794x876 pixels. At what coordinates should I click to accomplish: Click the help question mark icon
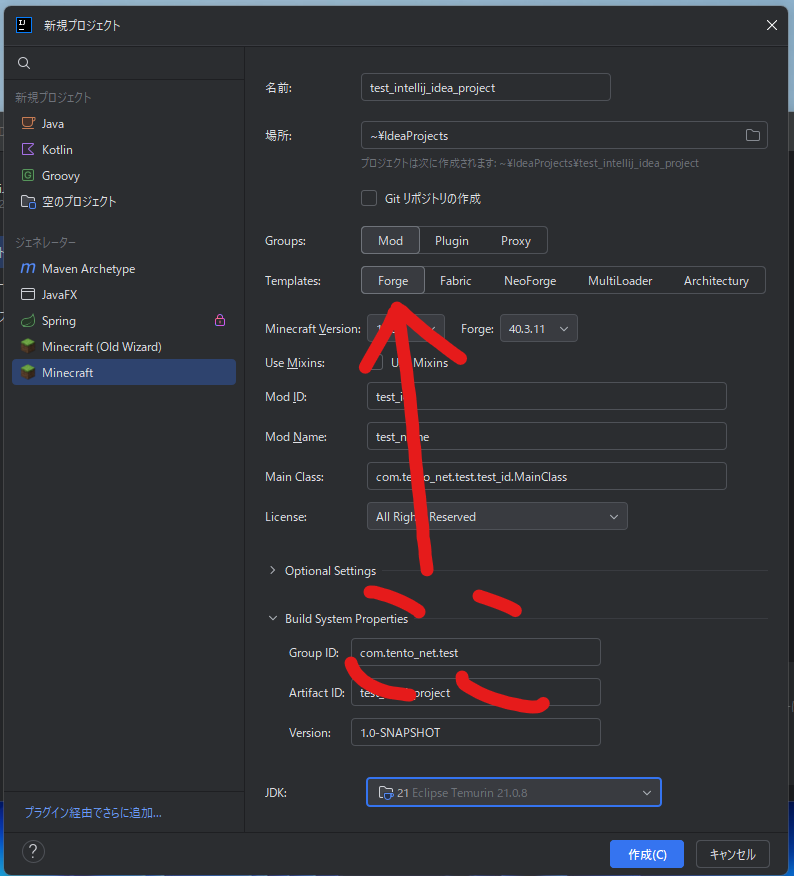tap(33, 852)
